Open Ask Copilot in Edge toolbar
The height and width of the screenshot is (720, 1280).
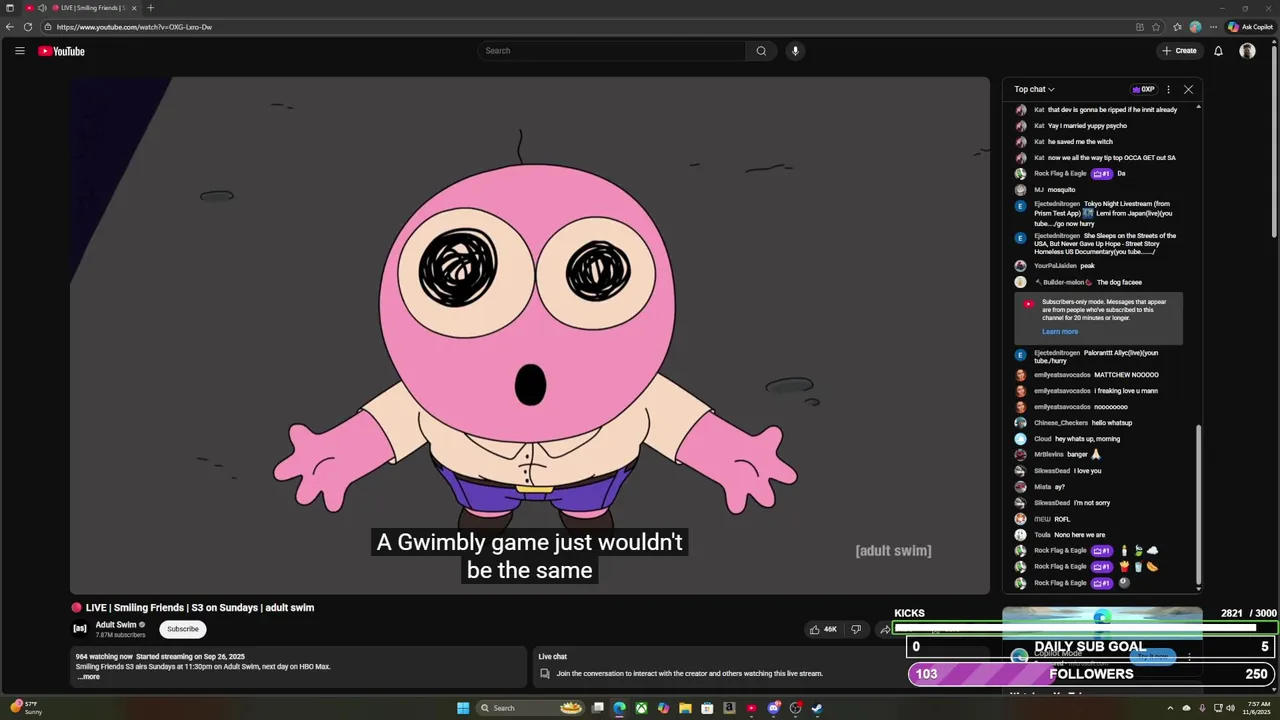point(1250,27)
